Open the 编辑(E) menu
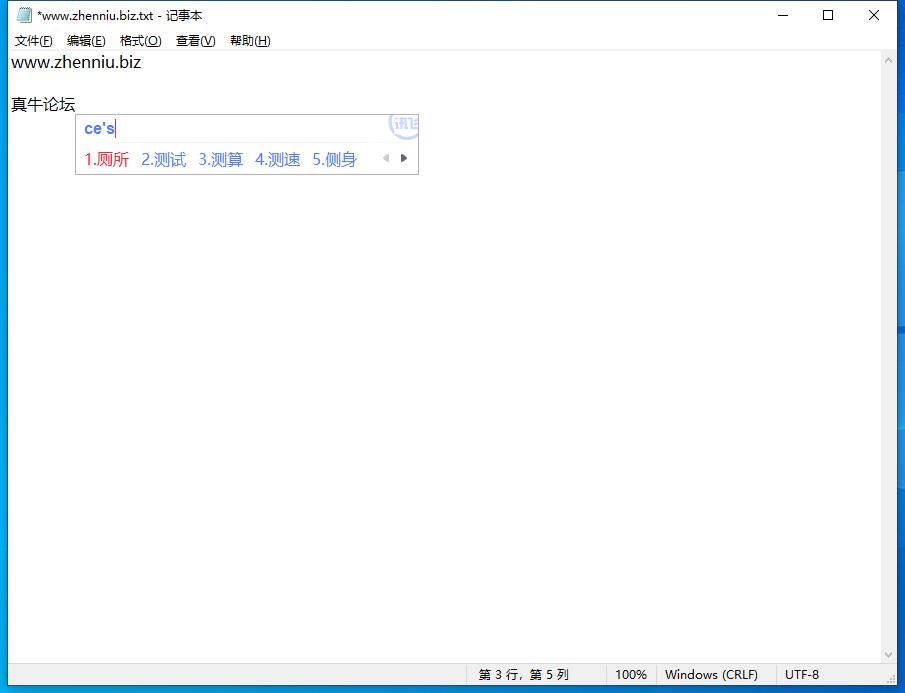 coord(86,41)
